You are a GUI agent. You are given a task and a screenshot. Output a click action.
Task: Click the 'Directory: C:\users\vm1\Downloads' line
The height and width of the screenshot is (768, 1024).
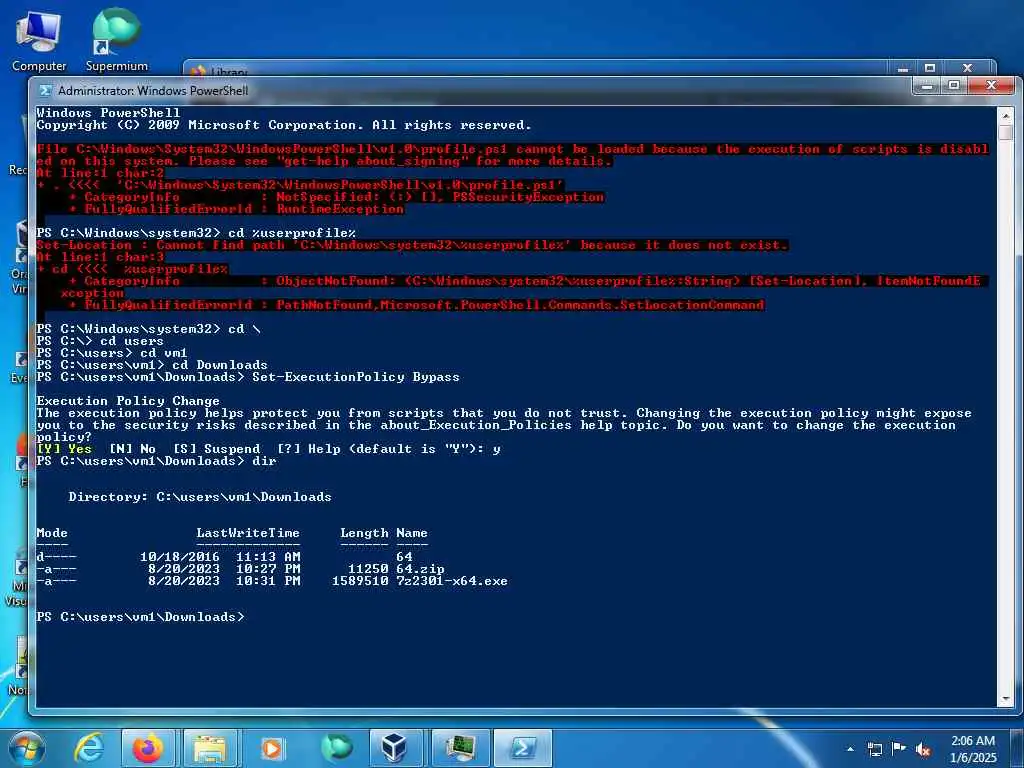click(x=200, y=497)
